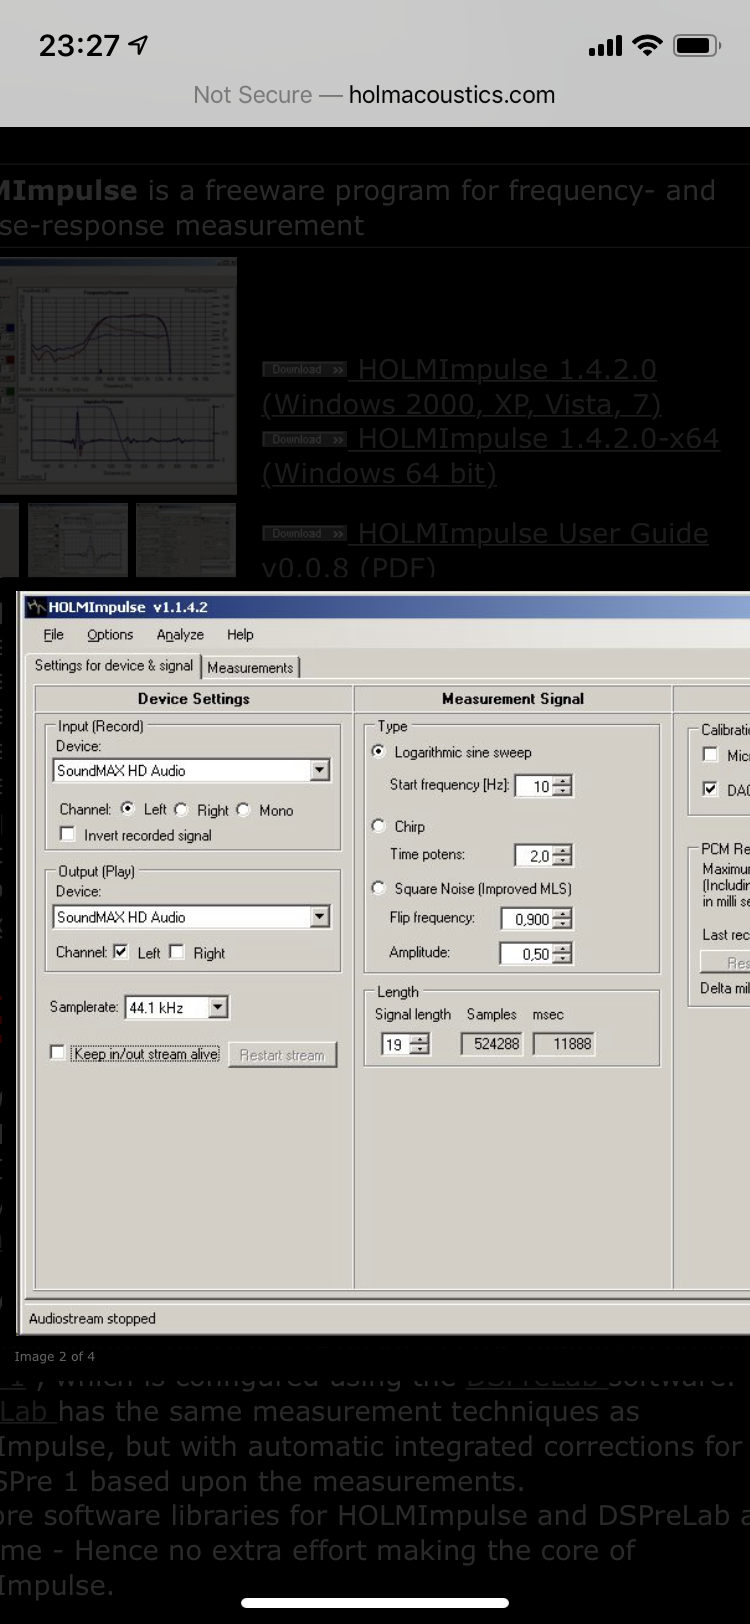Select the Right input channel radio button
The height and width of the screenshot is (1624, 750).
point(181,809)
